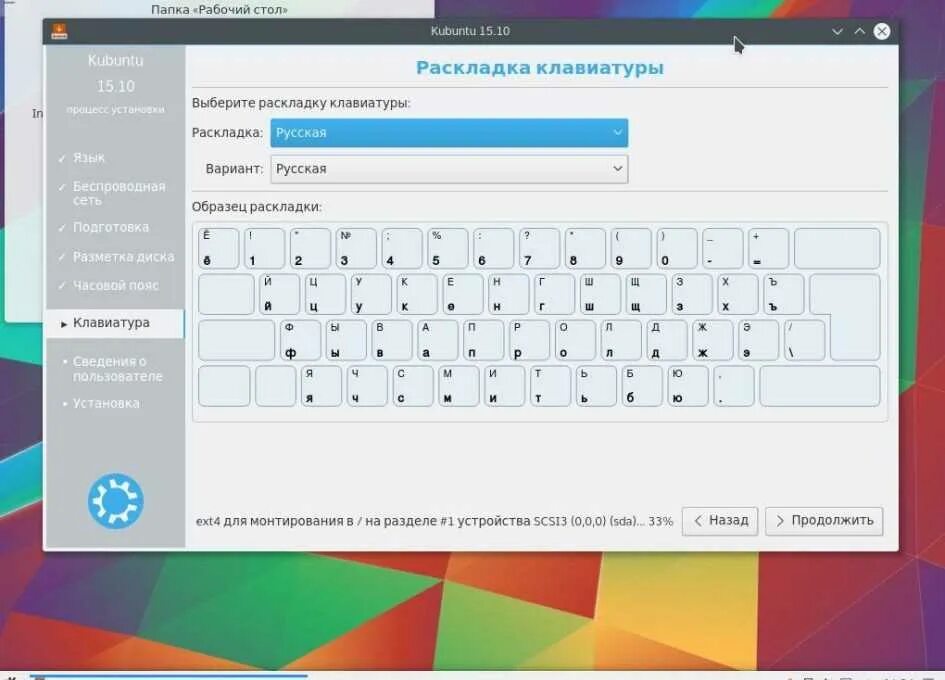
Task: Click the Раскладка клавиатуры heading
Action: coord(539,68)
